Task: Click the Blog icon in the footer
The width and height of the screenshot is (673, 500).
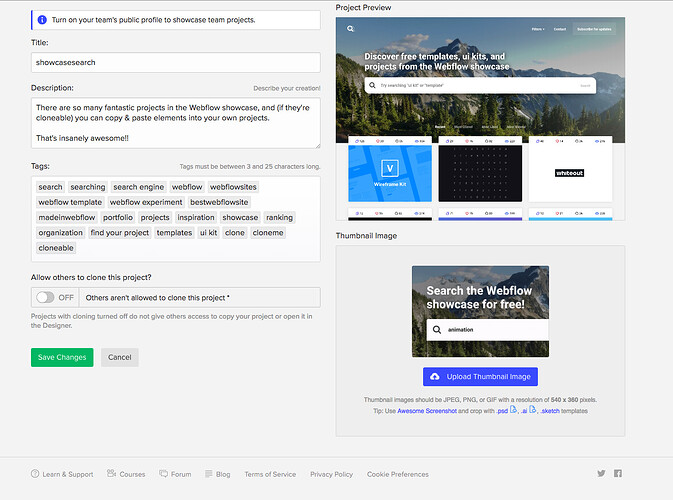Action: coord(209,474)
